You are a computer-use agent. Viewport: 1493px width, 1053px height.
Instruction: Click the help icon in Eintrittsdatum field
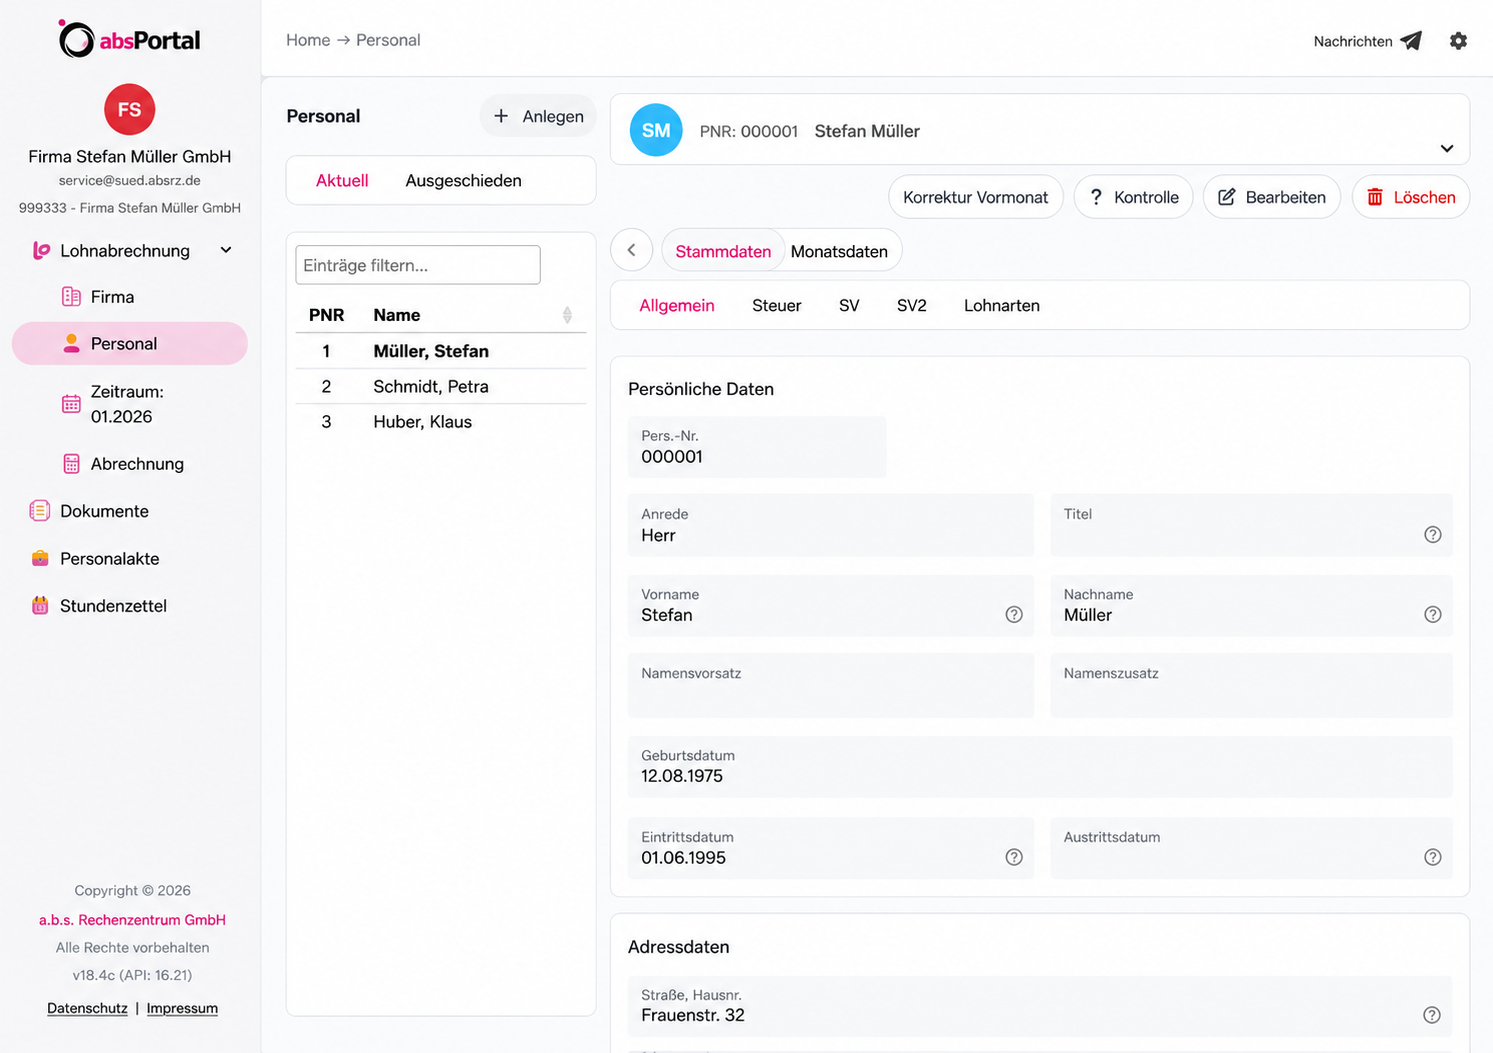click(1014, 857)
